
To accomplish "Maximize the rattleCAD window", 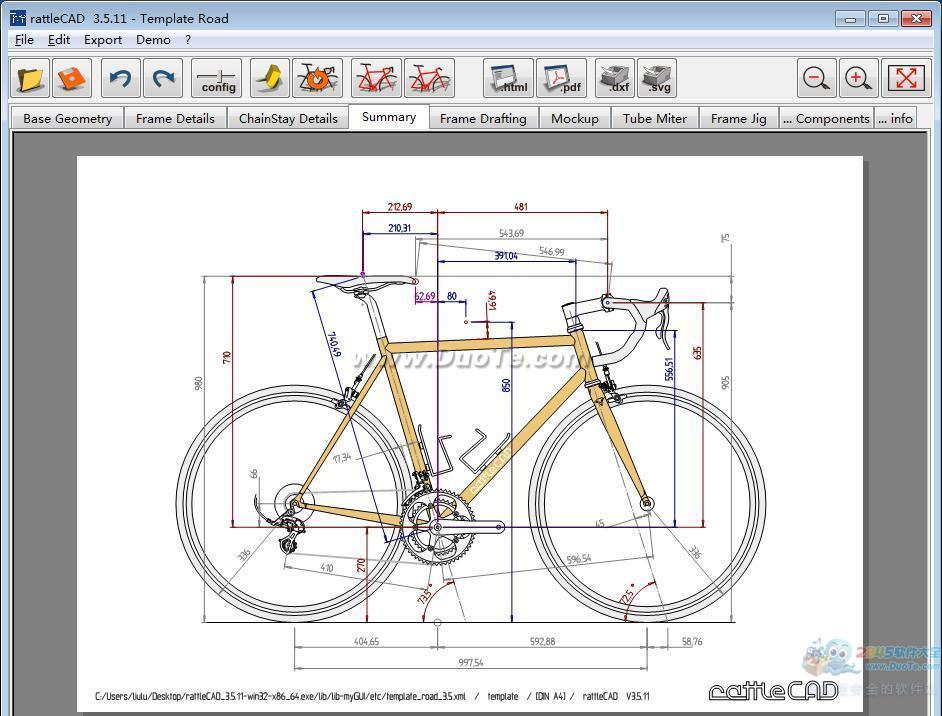I will tap(883, 19).
